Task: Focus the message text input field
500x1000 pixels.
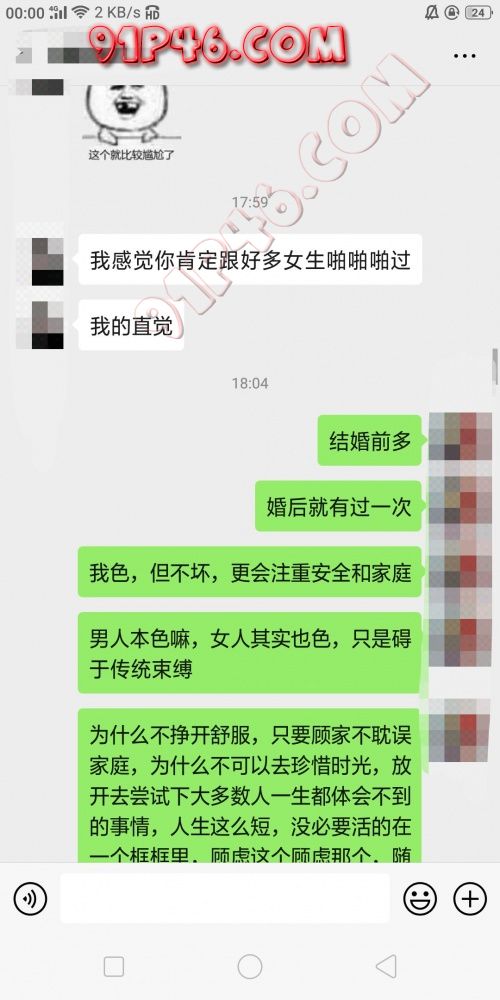Action: click(225, 899)
